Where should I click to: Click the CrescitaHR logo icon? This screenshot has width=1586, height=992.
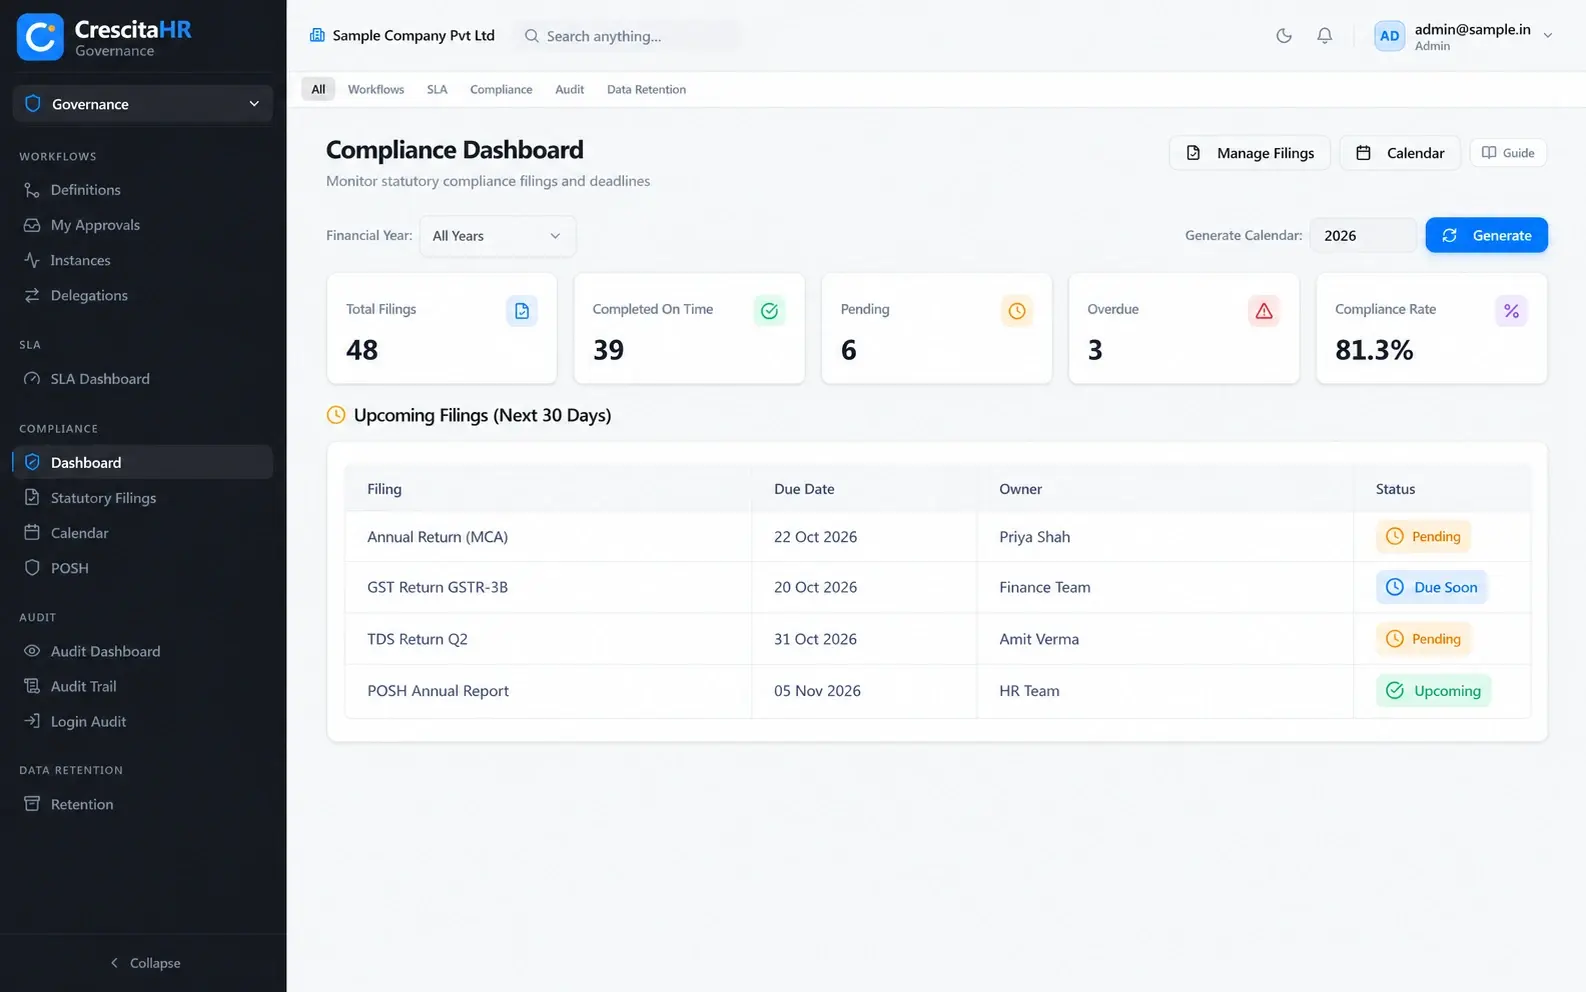pyautogui.click(x=40, y=37)
